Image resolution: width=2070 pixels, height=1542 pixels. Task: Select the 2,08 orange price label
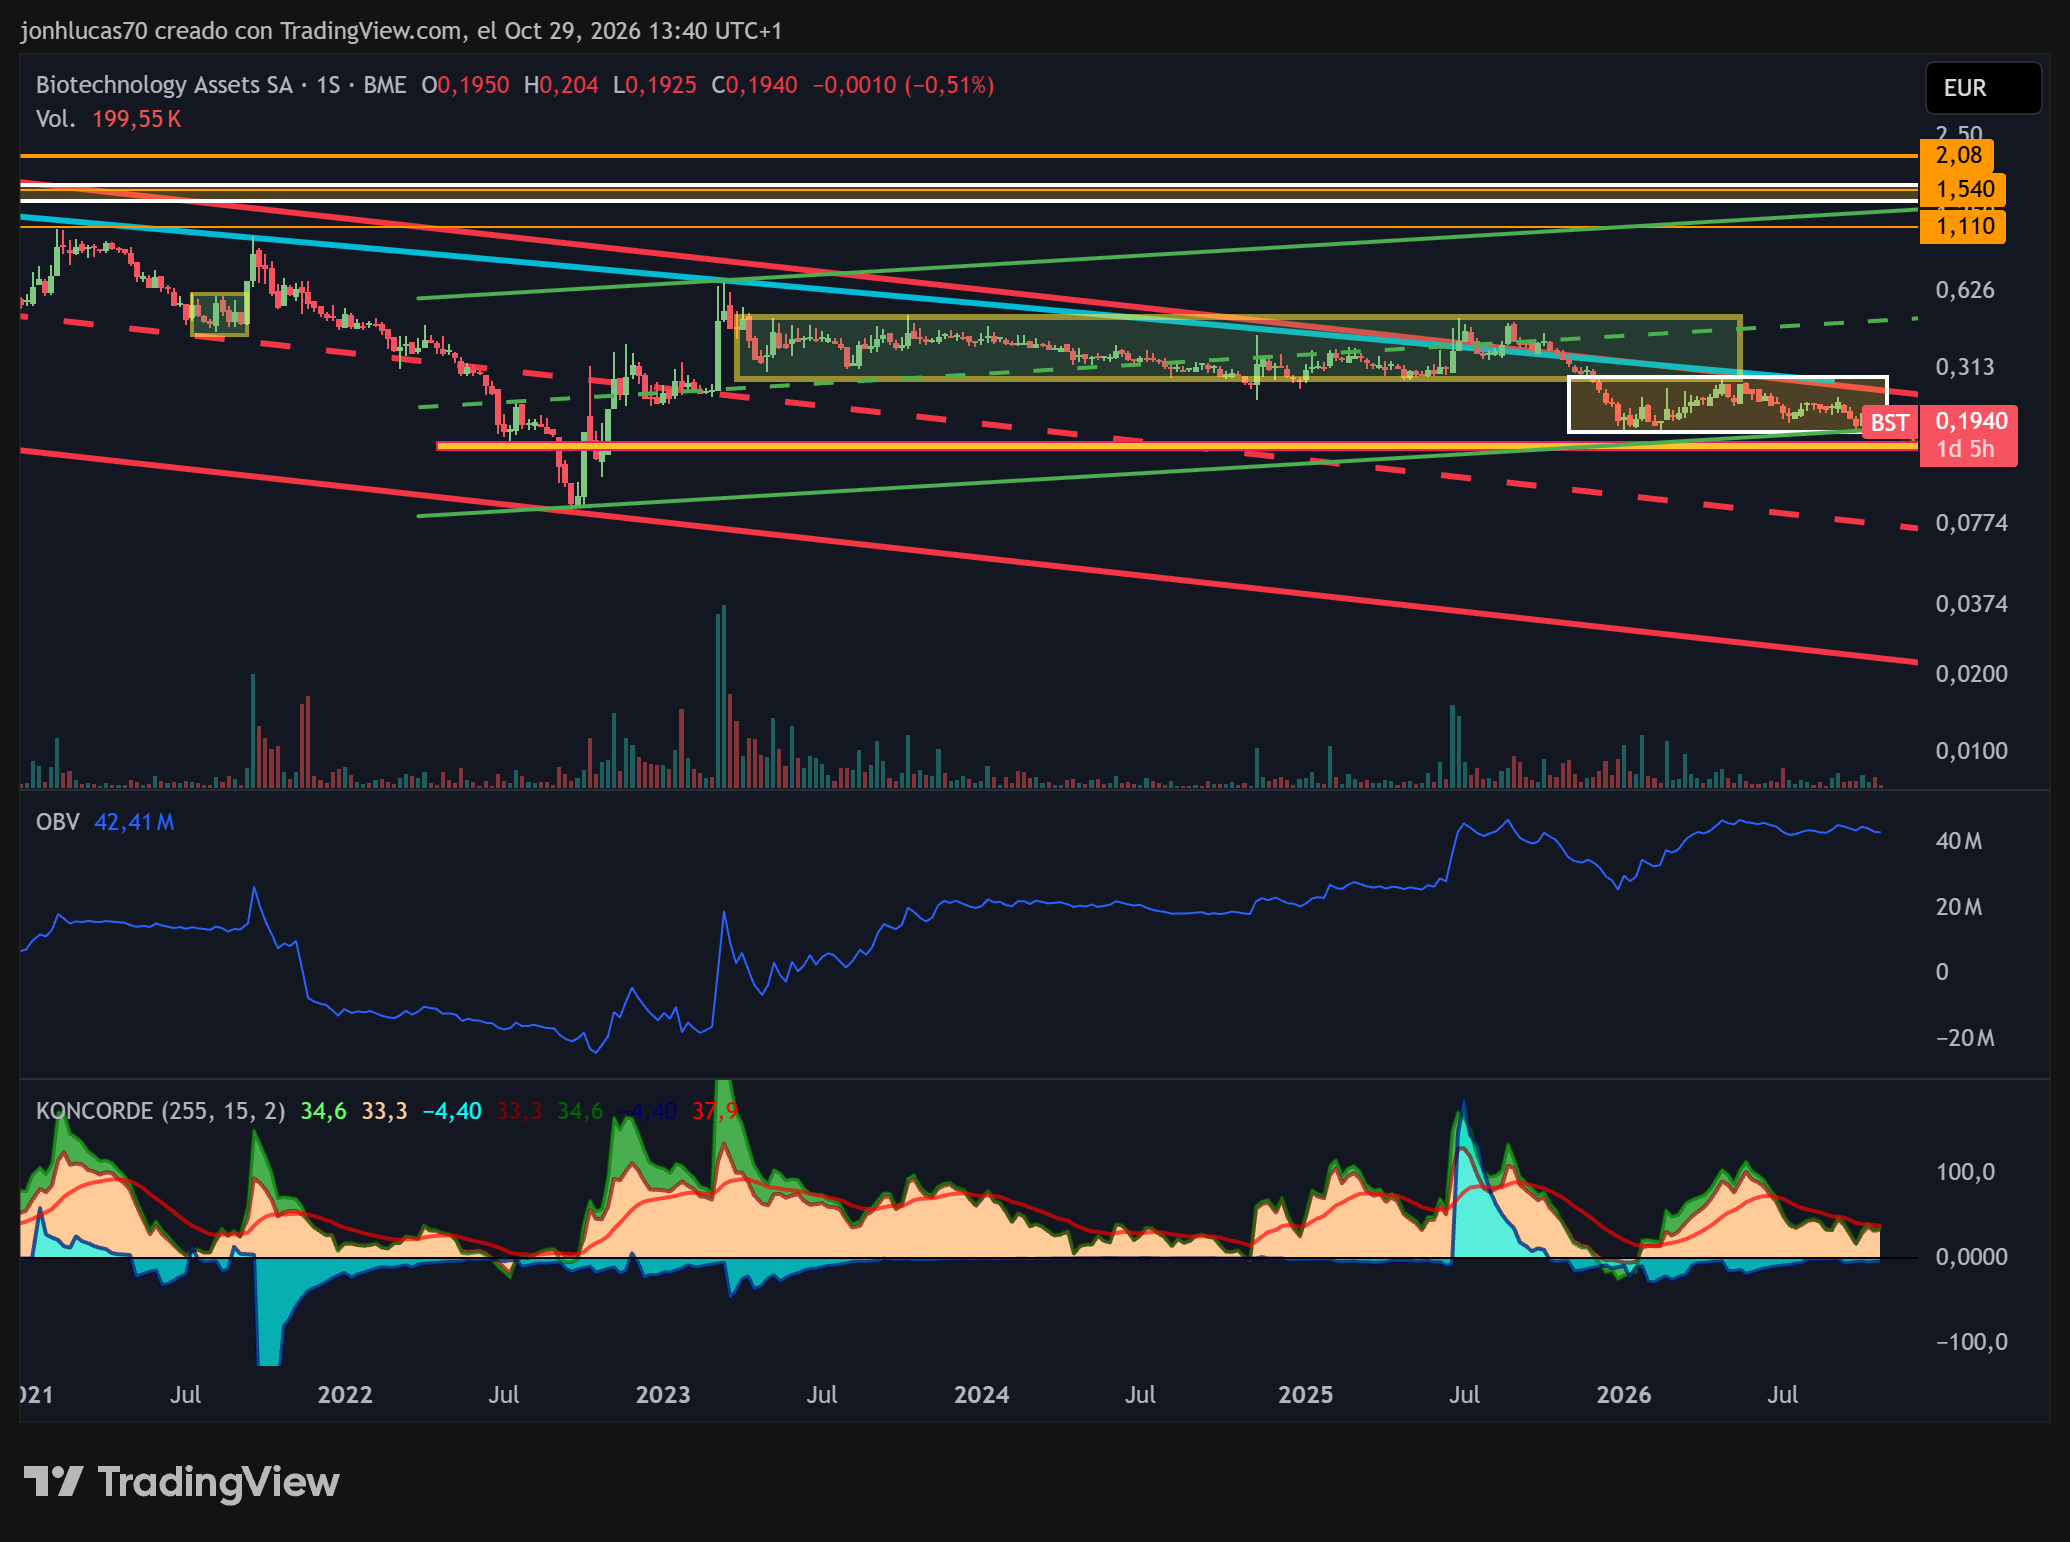1957,155
